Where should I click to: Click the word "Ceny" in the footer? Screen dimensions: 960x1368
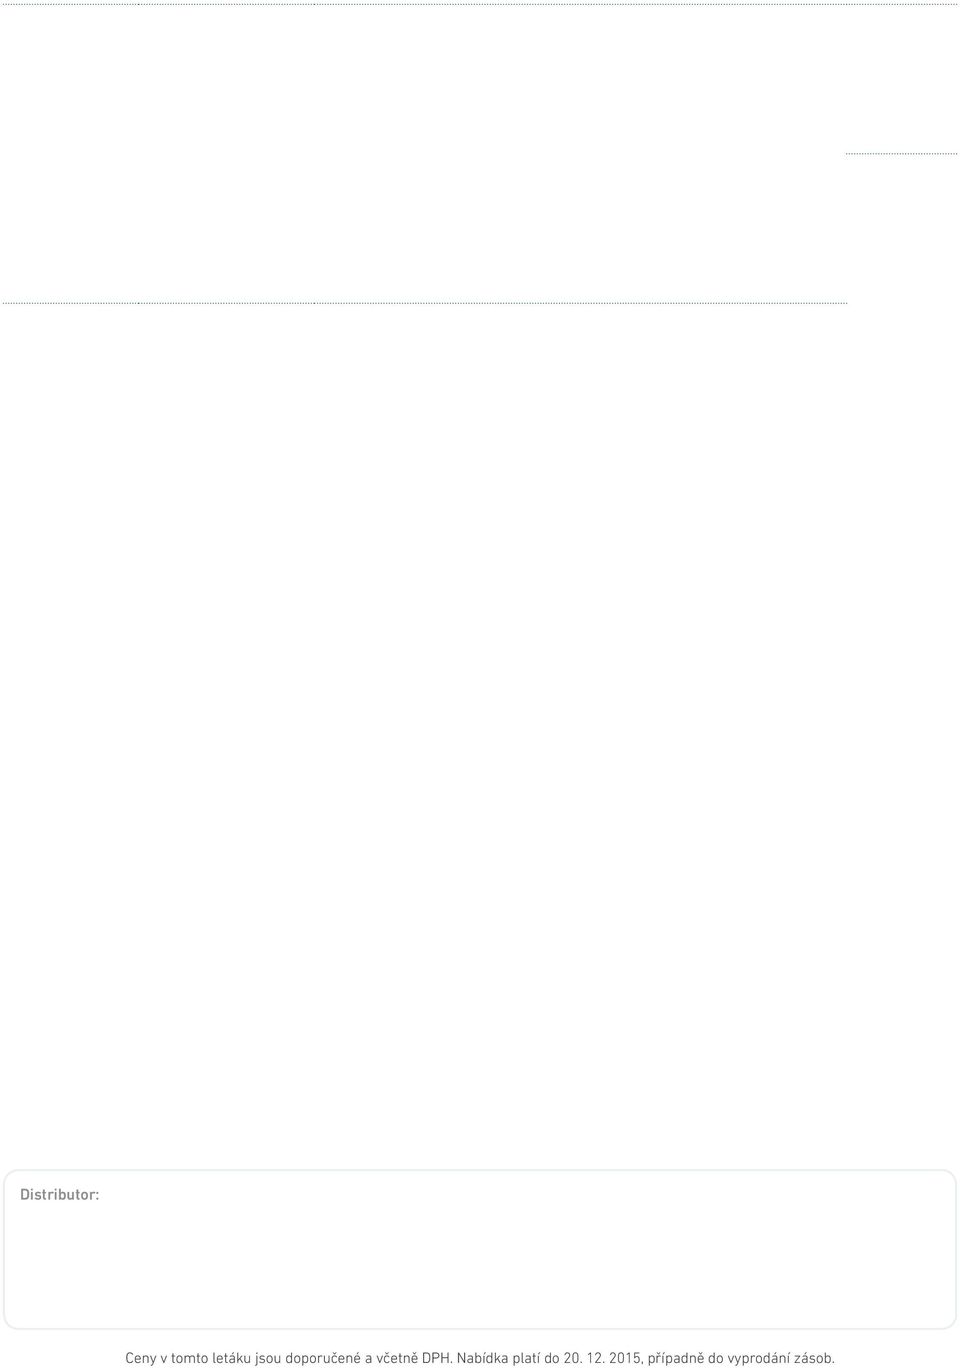click(x=141, y=1358)
